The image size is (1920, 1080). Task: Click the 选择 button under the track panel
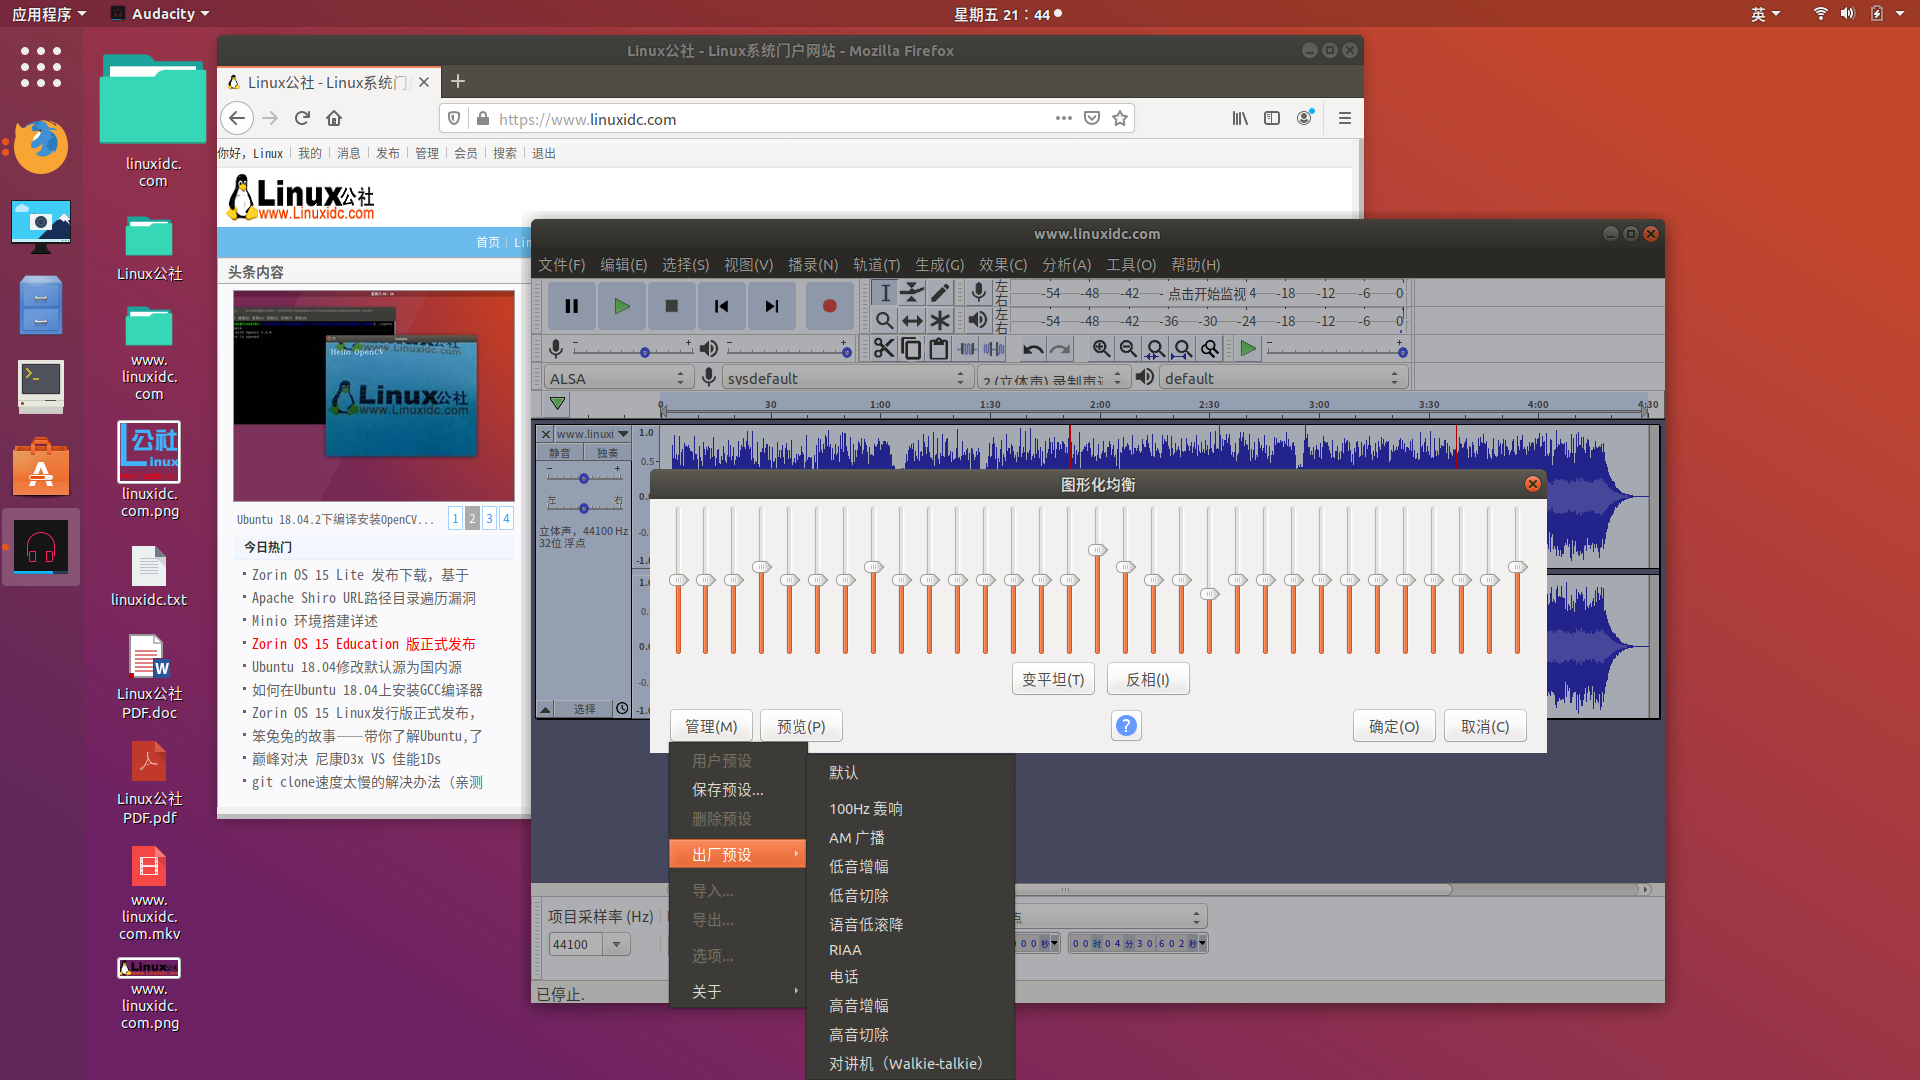(584, 709)
